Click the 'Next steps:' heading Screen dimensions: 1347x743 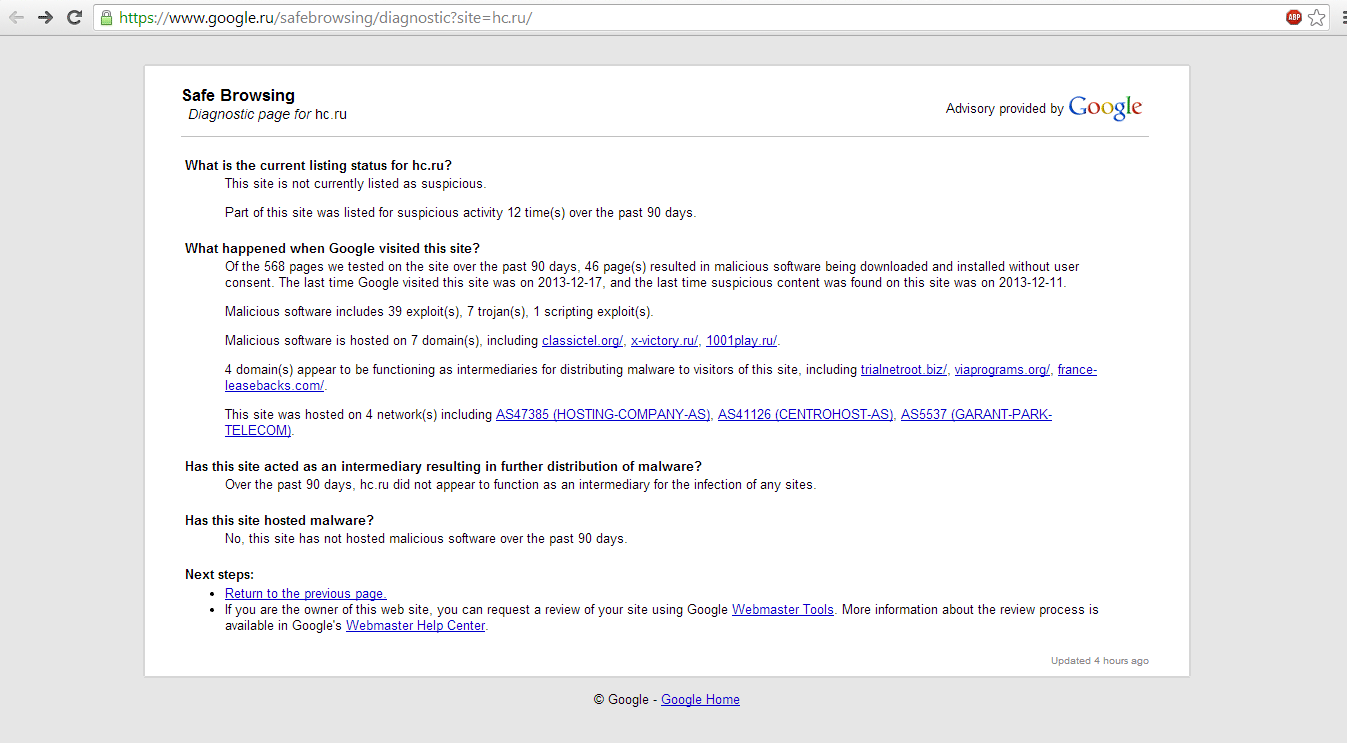point(219,575)
